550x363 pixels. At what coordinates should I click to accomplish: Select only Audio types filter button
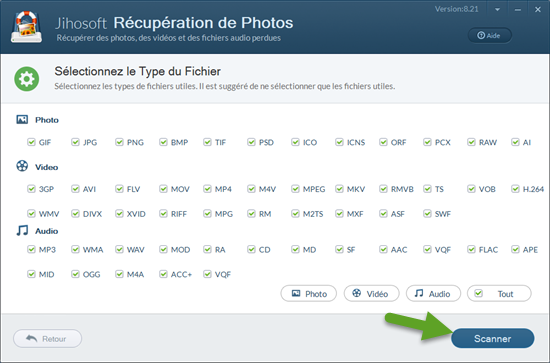coord(433,294)
